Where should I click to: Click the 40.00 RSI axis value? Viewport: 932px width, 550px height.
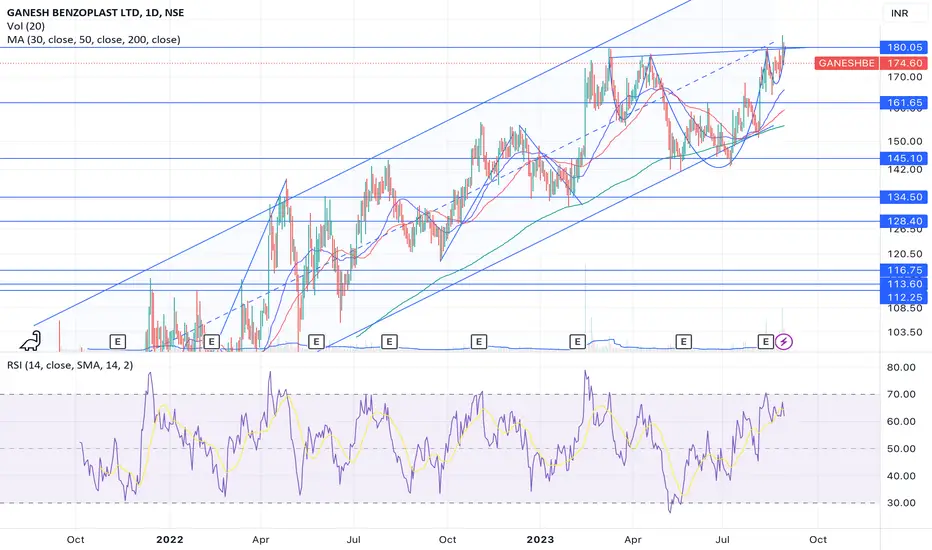click(x=901, y=476)
